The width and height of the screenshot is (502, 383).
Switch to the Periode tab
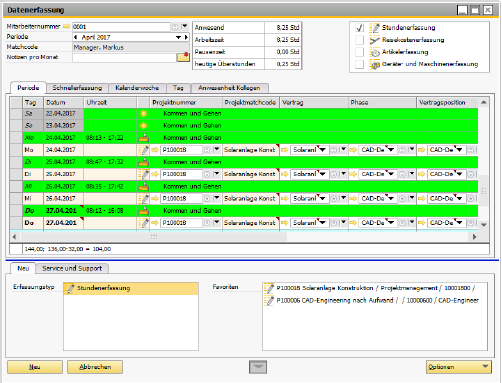pyautogui.click(x=28, y=88)
